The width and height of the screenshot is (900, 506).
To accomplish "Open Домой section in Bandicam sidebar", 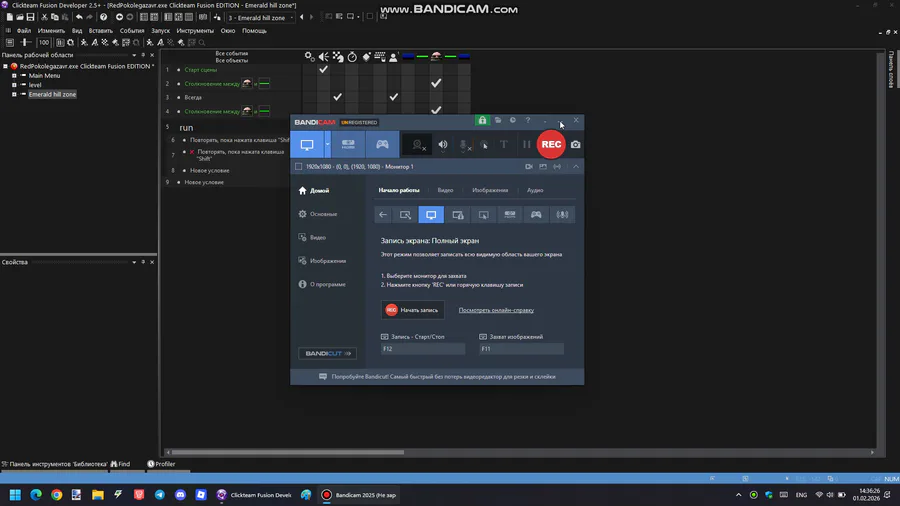I will coord(314,190).
